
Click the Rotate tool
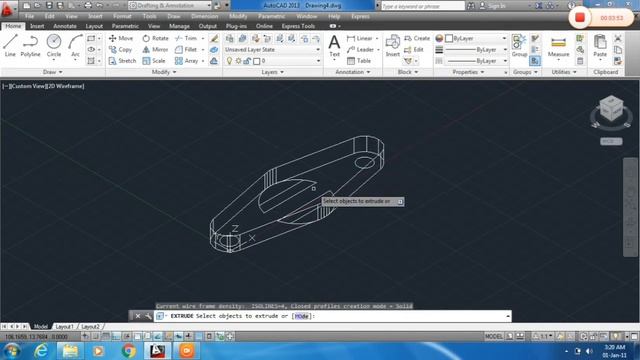(x=155, y=38)
